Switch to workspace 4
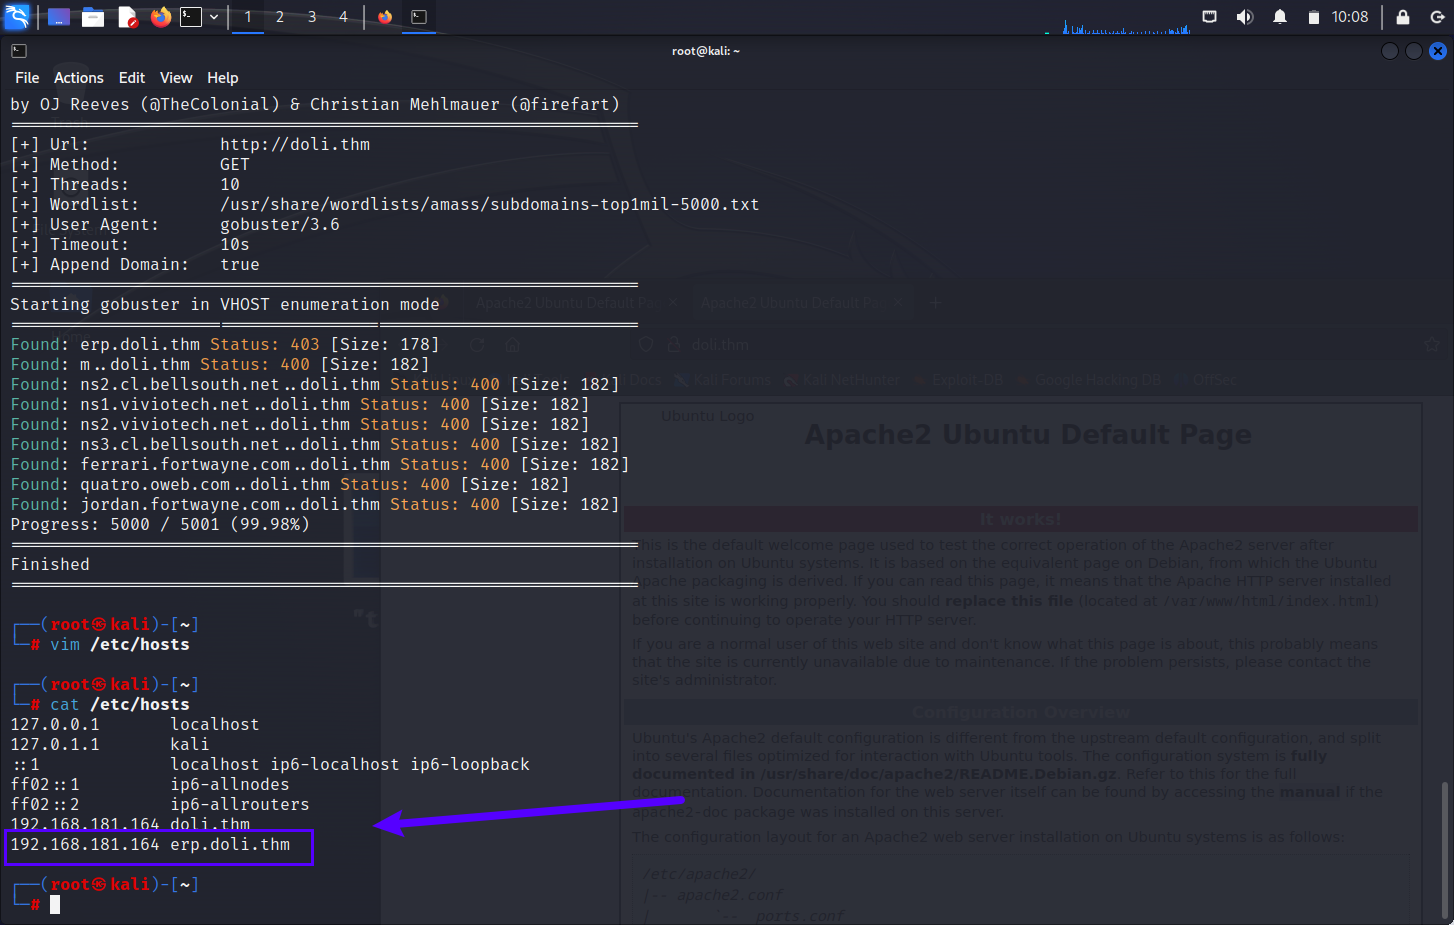The width and height of the screenshot is (1454, 925). click(x=343, y=17)
